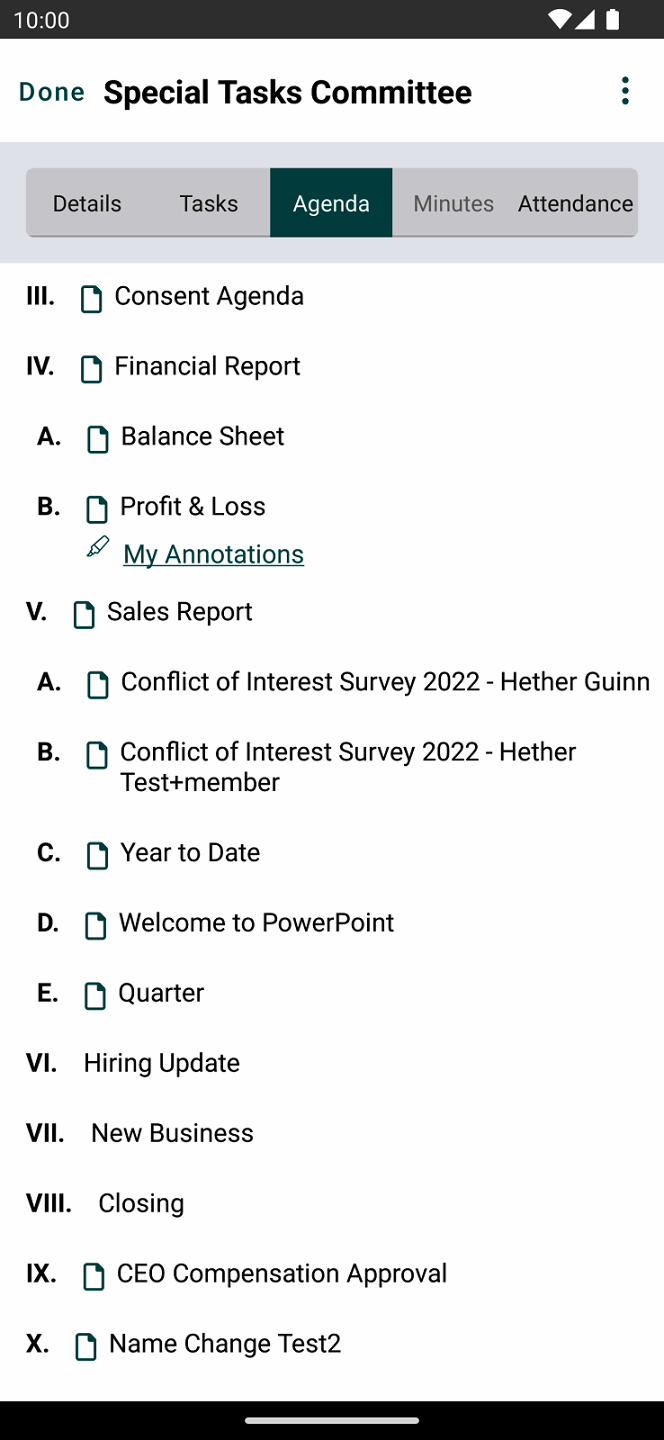The height and width of the screenshot is (1440, 664).
Task: Switch to the Details tab
Action: point(87,203)
